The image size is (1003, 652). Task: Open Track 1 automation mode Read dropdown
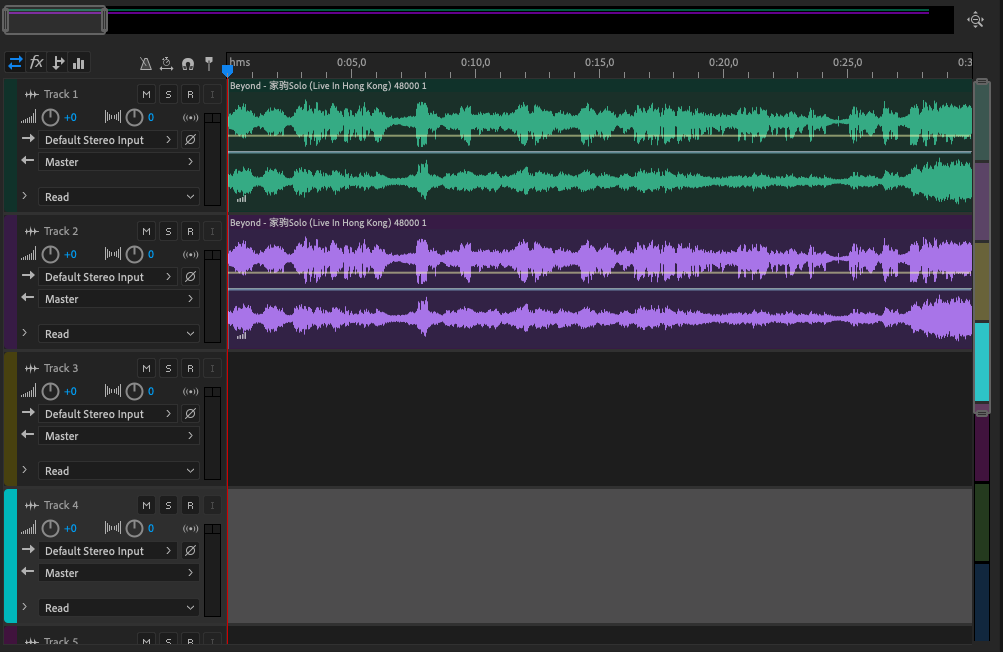coord(119,197)
